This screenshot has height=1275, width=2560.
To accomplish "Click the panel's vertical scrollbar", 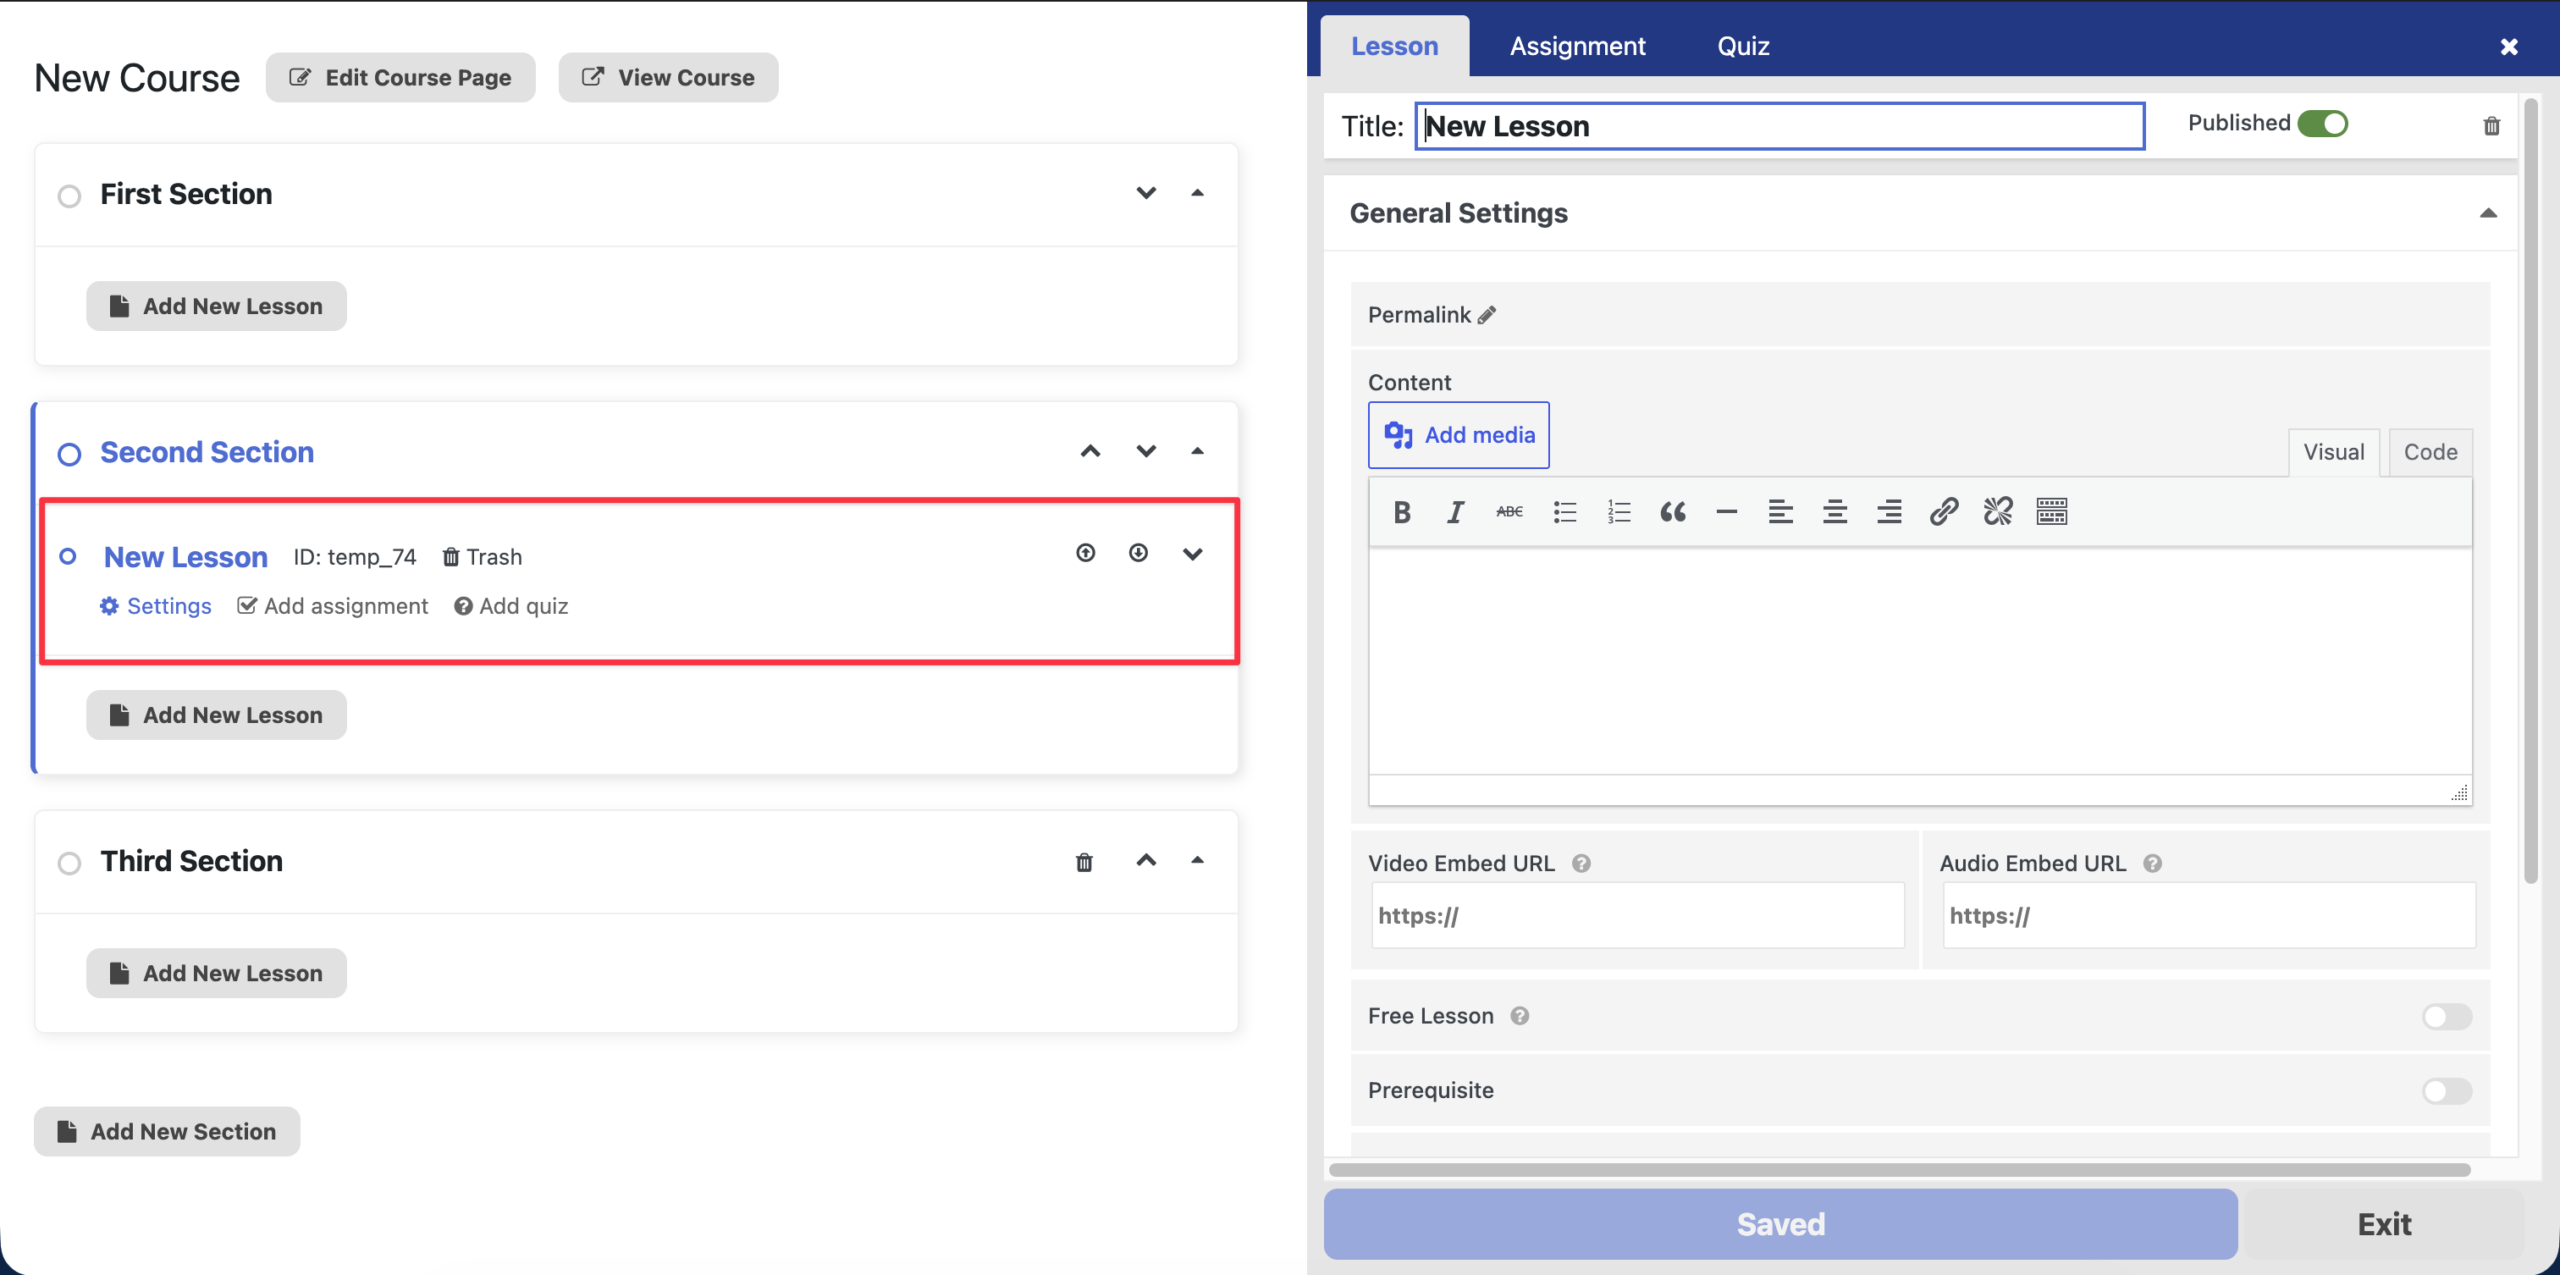I will coord(2531,490).
